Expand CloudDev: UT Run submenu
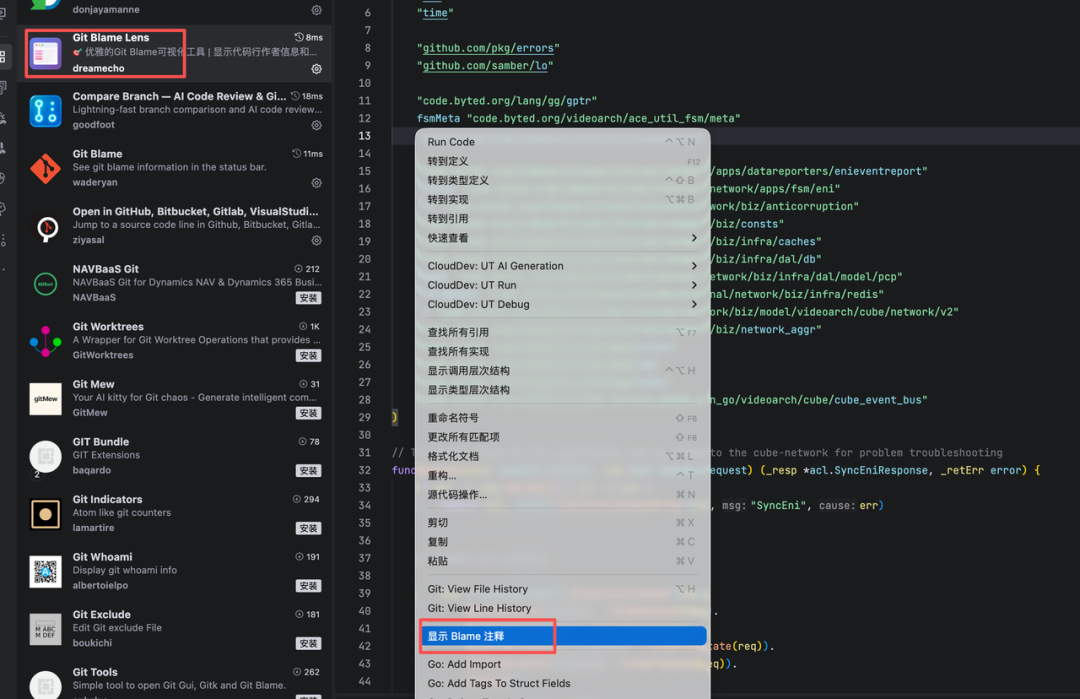 (x=563, y=285)
